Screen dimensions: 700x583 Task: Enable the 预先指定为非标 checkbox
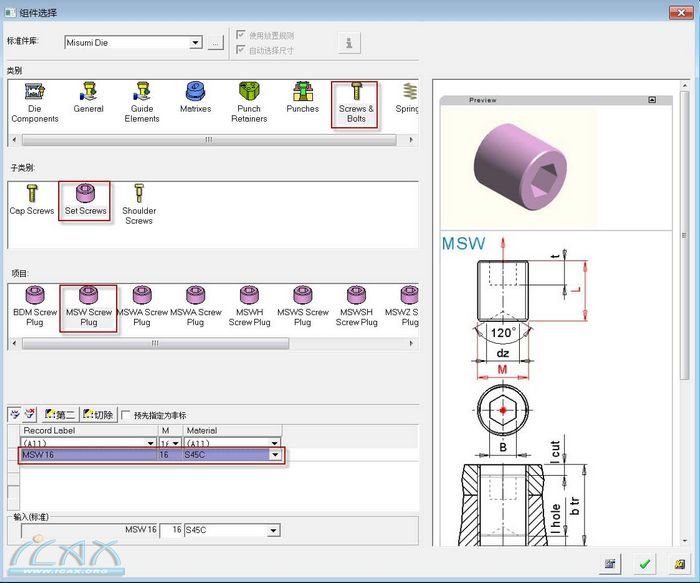[x=125, y=415]
